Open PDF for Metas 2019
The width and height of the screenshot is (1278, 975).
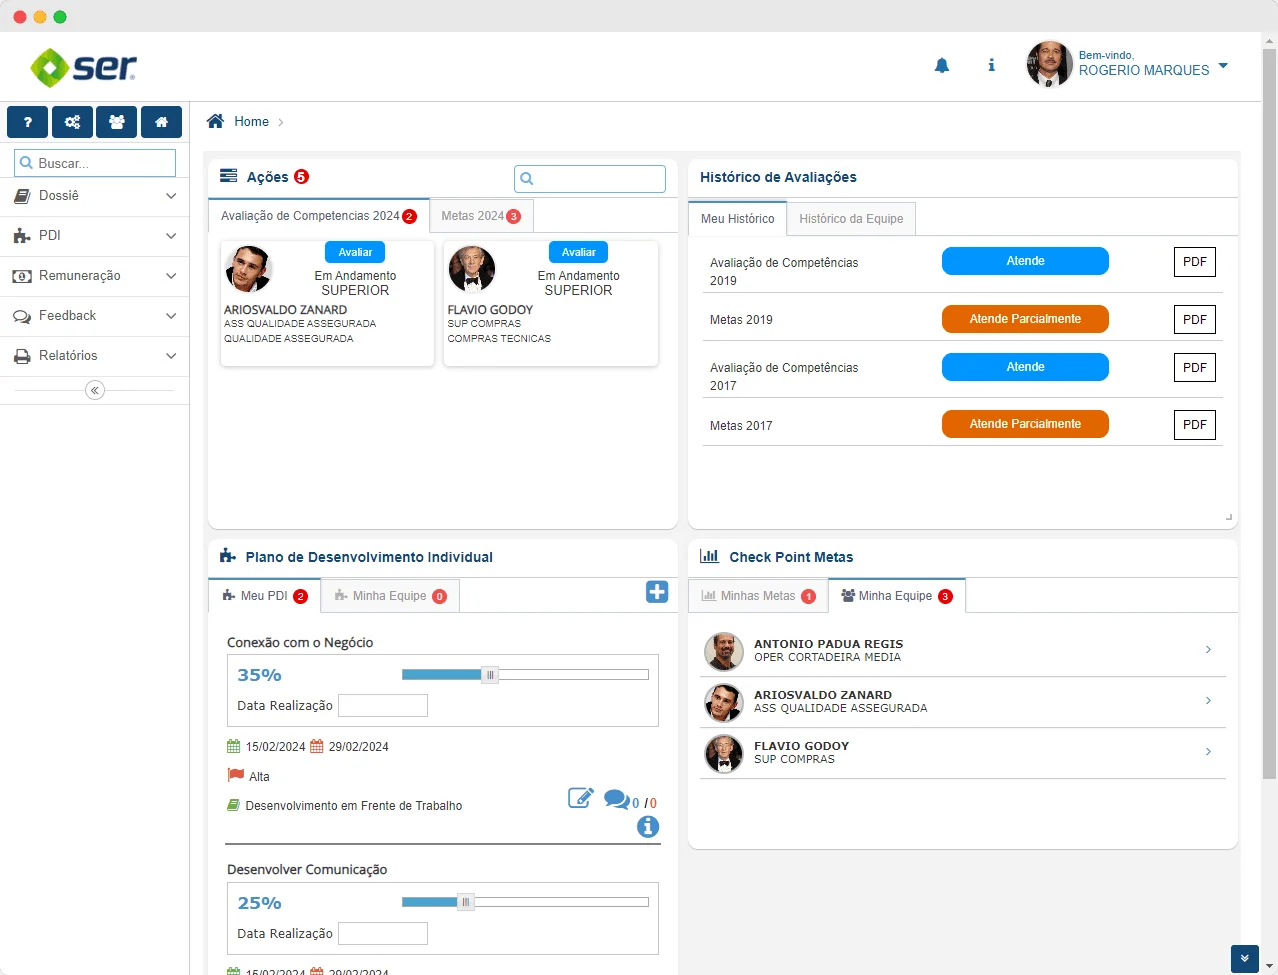(1194, 319)
